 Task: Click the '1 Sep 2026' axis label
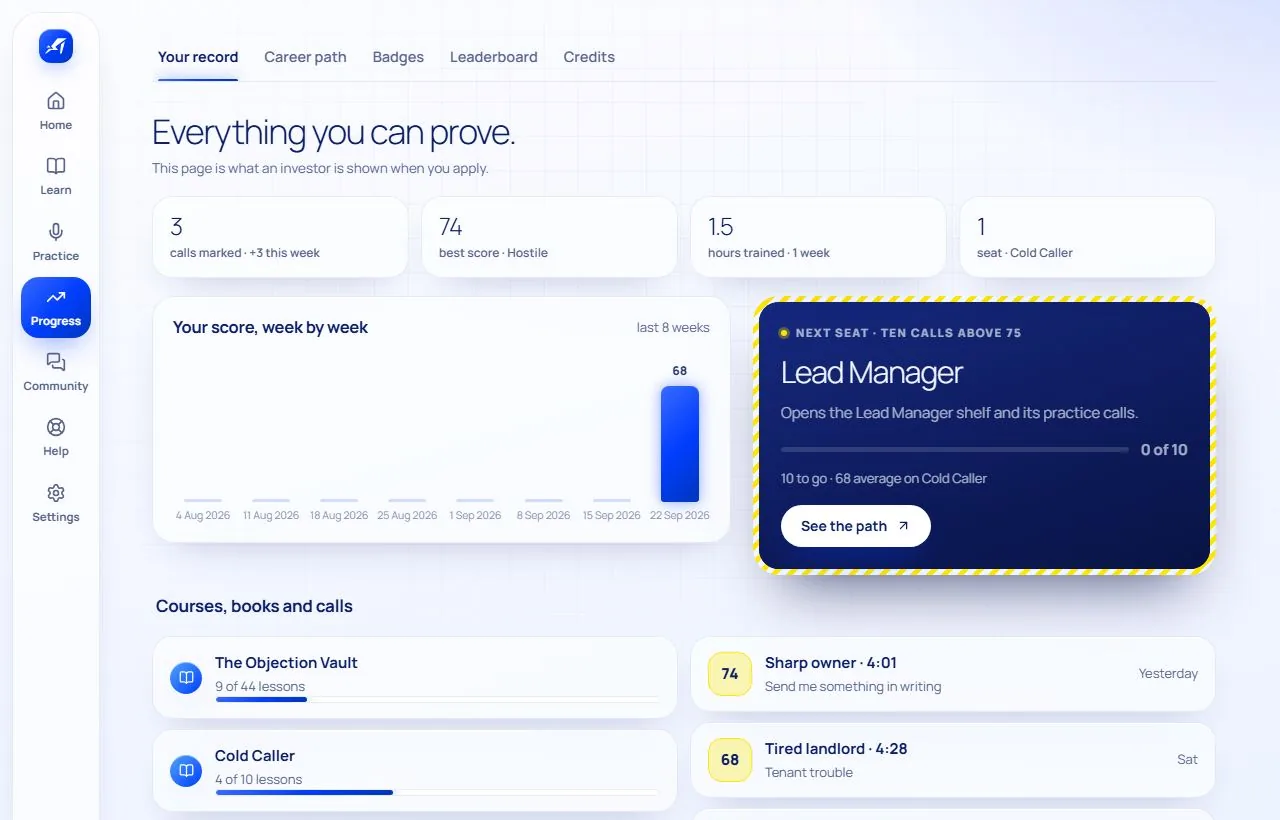pos(475,515)
